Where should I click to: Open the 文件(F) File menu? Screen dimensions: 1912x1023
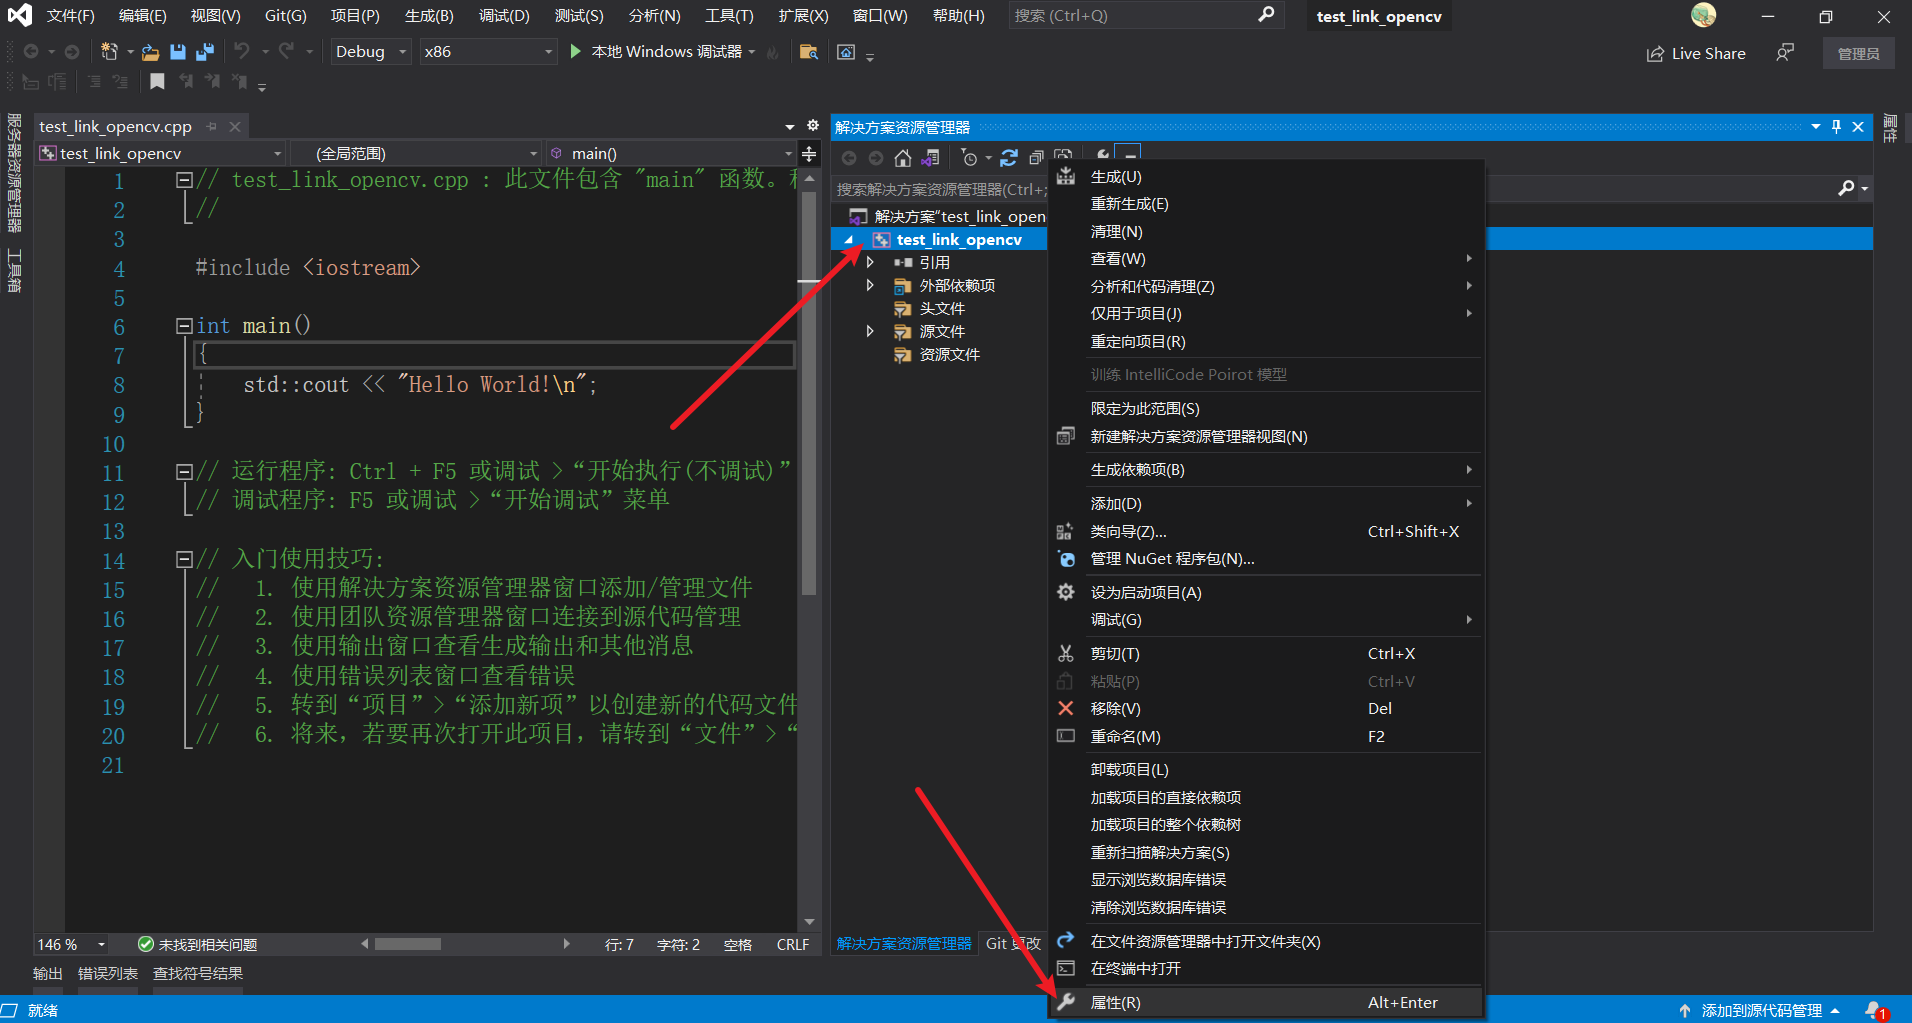point(70,16)
